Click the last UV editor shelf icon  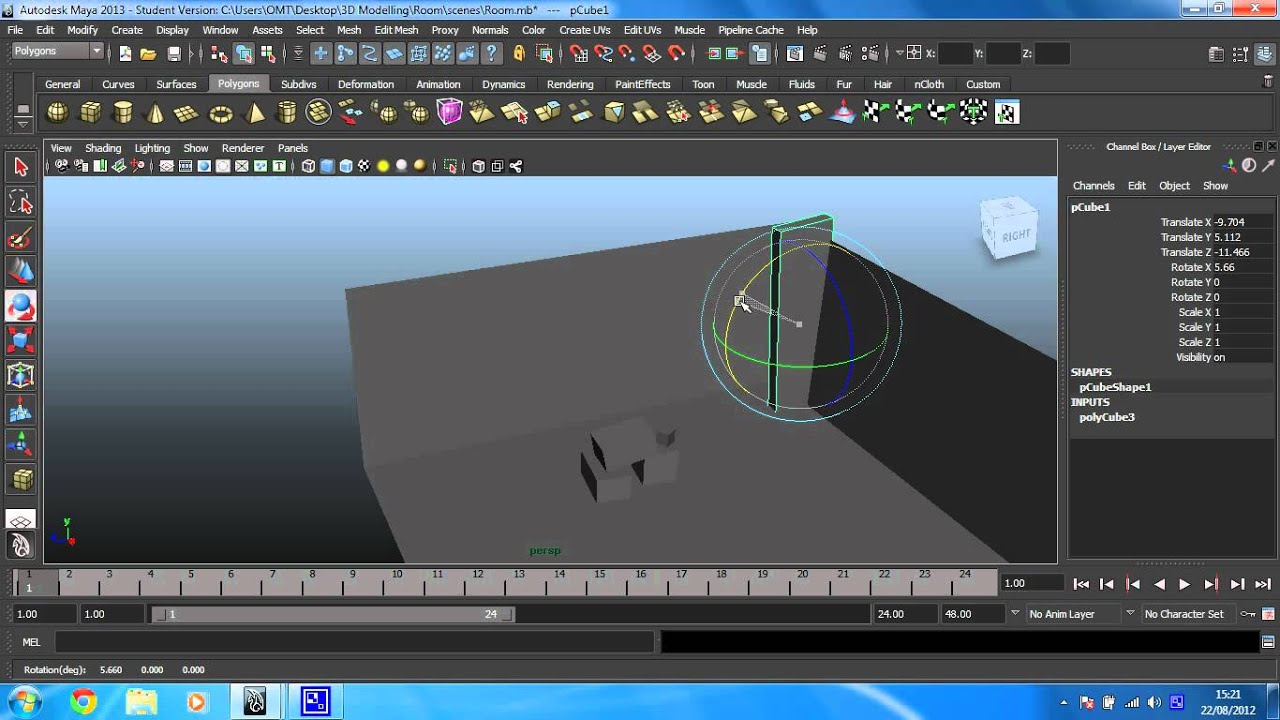click(x=1007, y=113)
